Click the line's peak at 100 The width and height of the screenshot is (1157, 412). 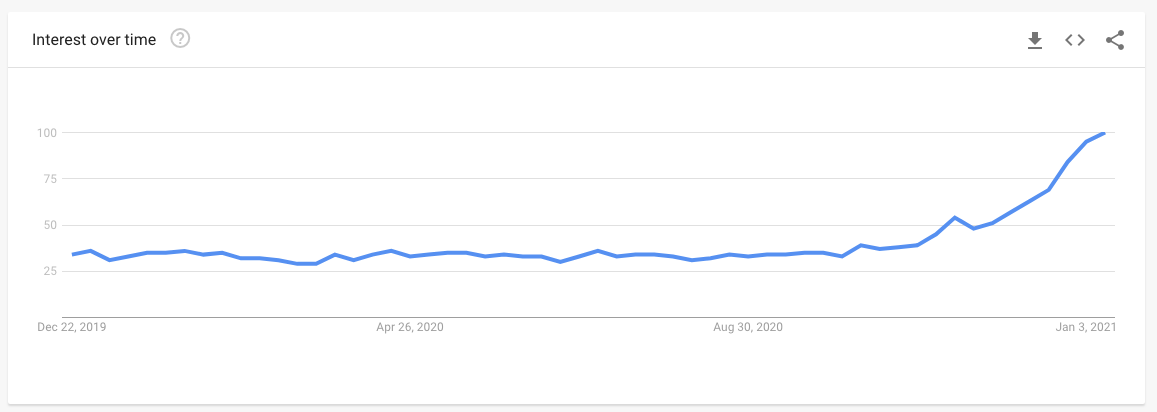coord(1104,133)
